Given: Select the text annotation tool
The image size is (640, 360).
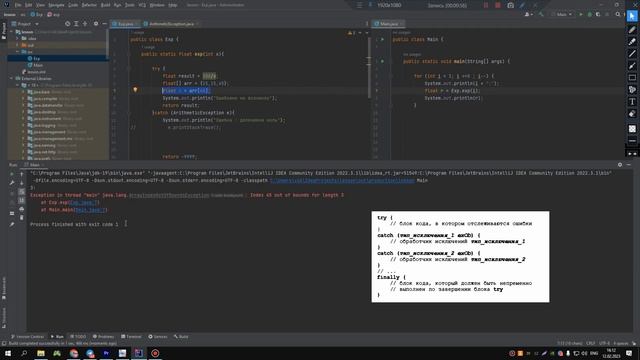Looking at the screenshot, I should click(632, 102).
